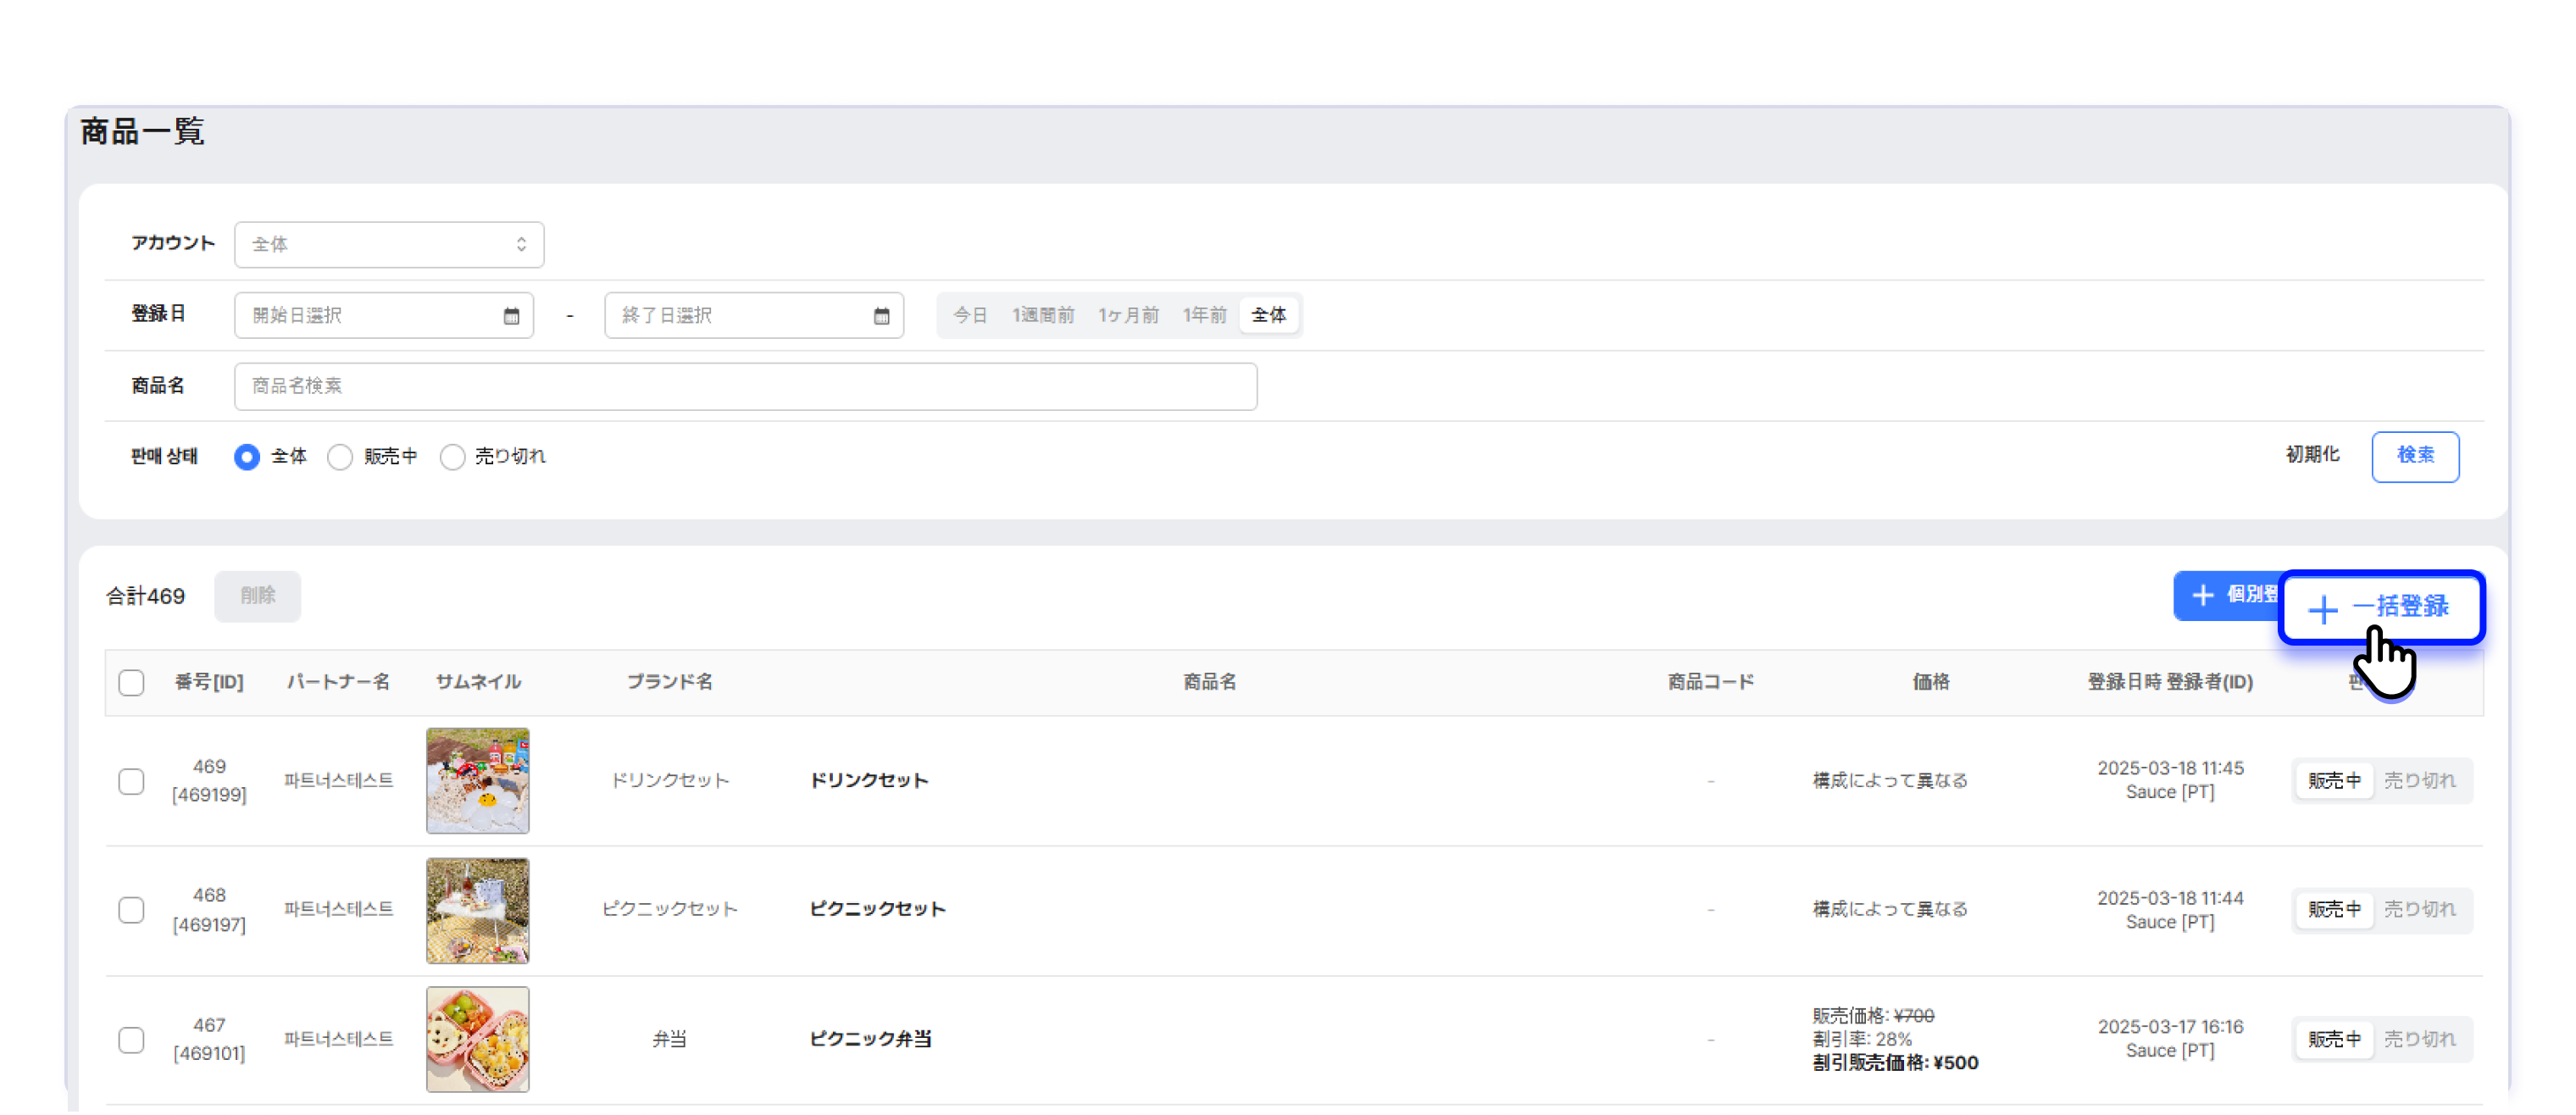The height and width of the screenshot is (1115, 2576).
Task: Select the 販売中 sales status radio
Action: click(x=340, y=457)
